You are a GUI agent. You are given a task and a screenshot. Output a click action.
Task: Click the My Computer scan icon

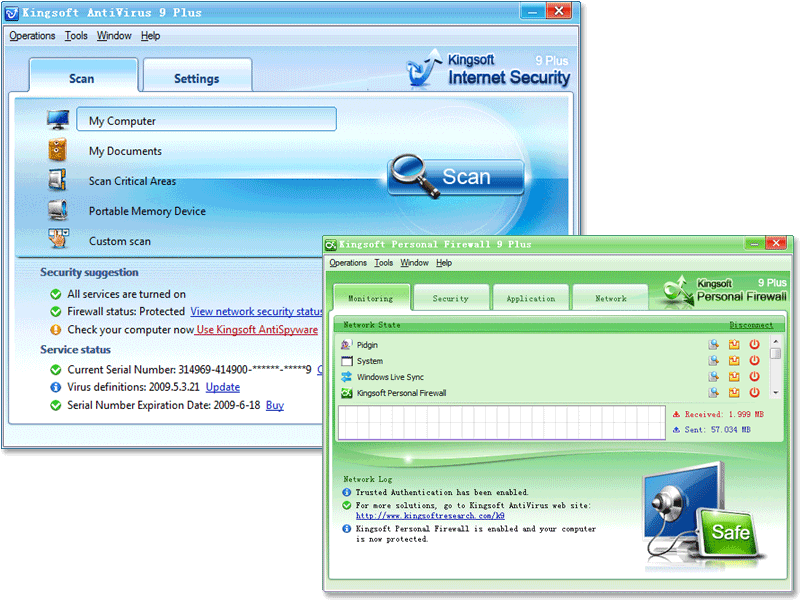(57, 120)
